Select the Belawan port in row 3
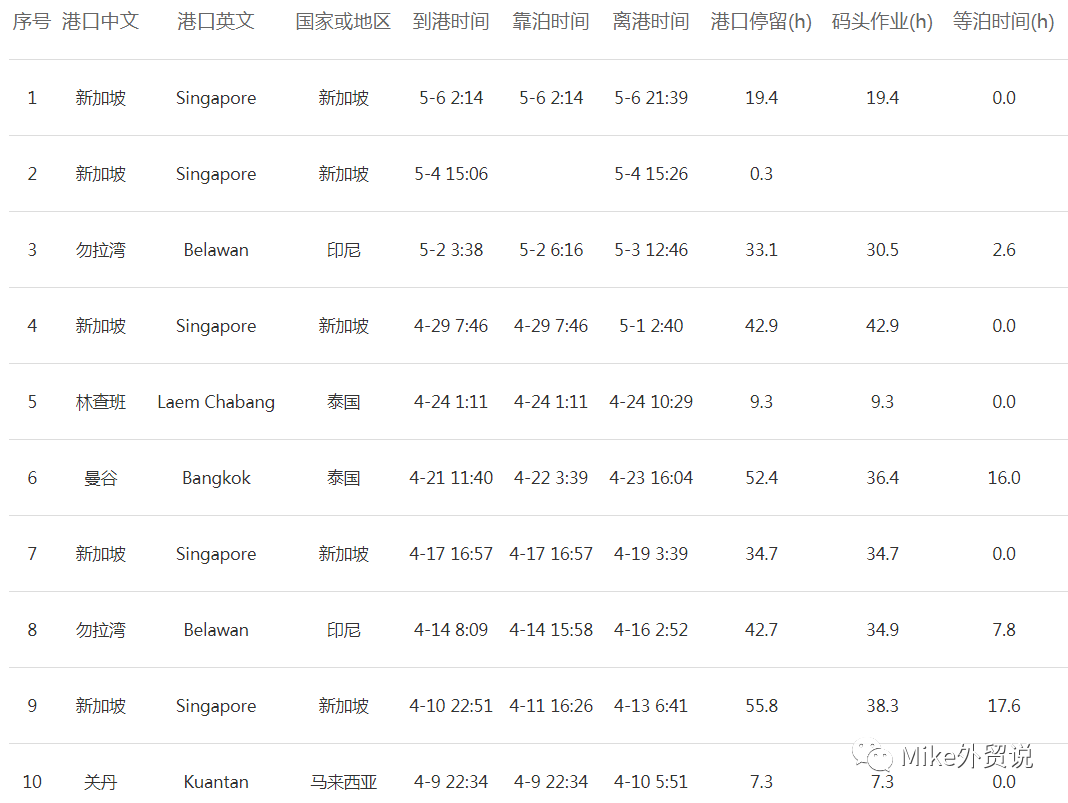Viewport: 1068px width, 803px height. click(x=216, y=250)
